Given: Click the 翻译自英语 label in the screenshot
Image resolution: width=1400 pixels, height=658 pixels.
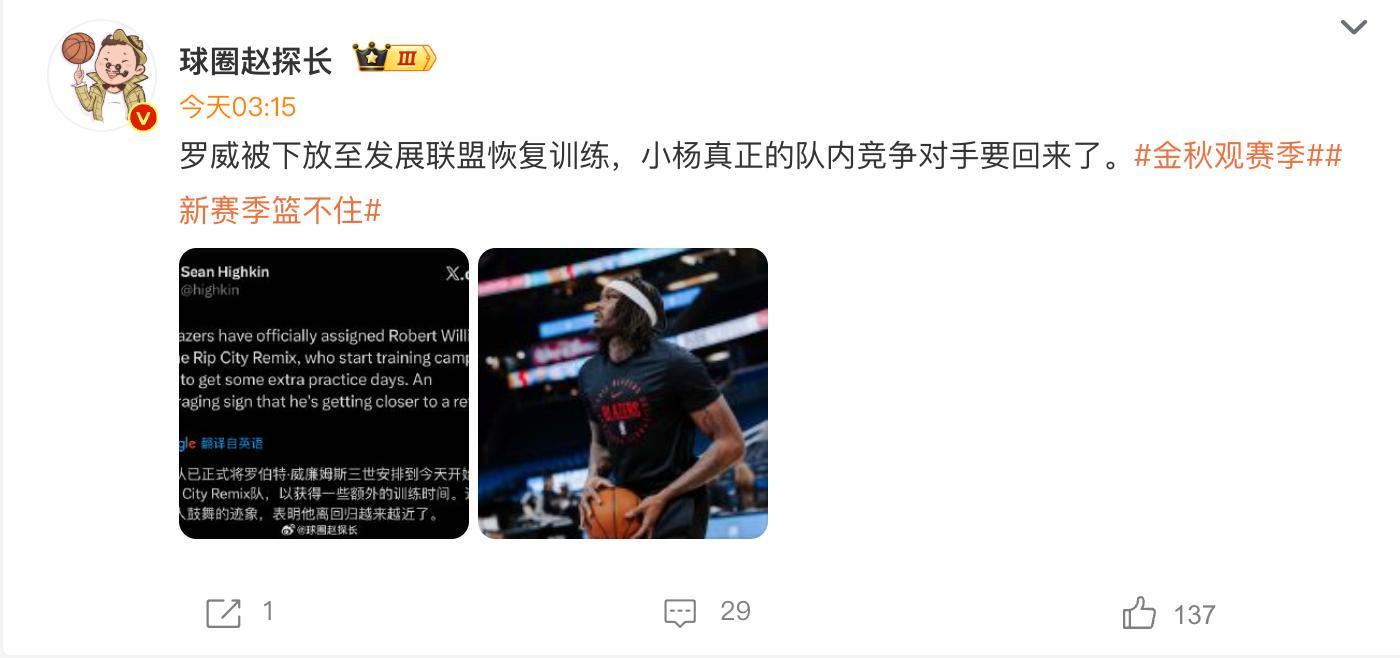Looking at the screenshot, I should [232, 443].
